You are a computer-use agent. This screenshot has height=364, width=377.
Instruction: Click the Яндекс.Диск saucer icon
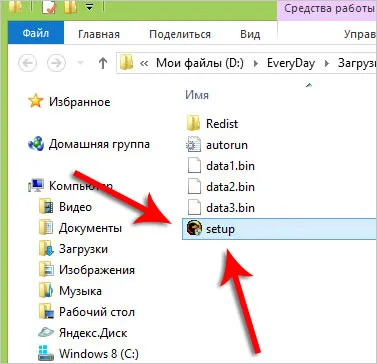(x=46, y=333)
